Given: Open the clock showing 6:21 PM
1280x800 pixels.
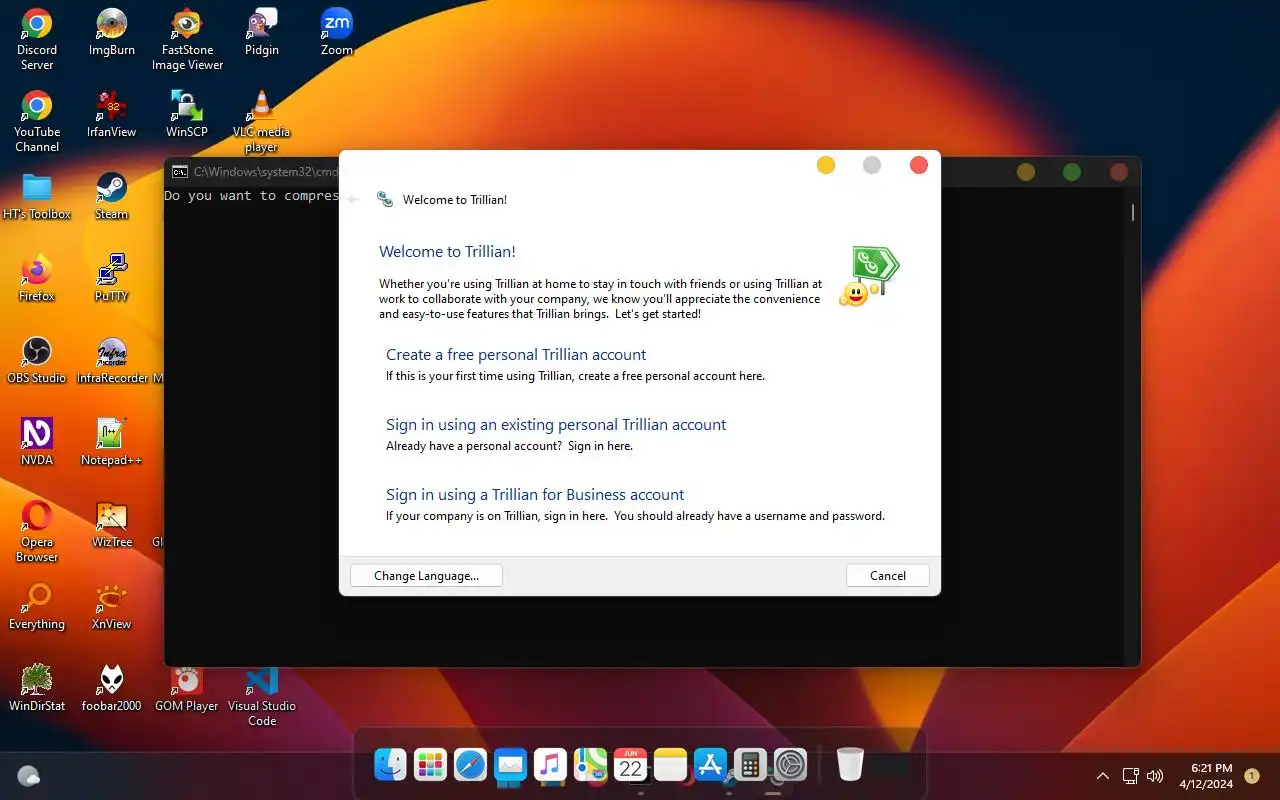Looking at the screenshot, I should 1205,775.
